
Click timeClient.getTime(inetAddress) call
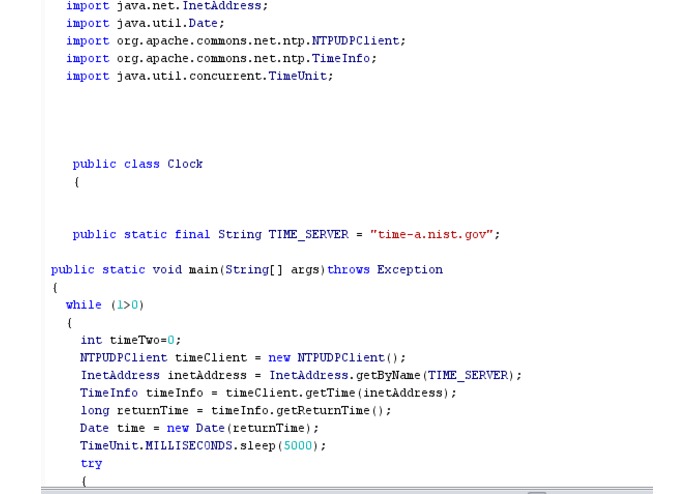(337, 393)
